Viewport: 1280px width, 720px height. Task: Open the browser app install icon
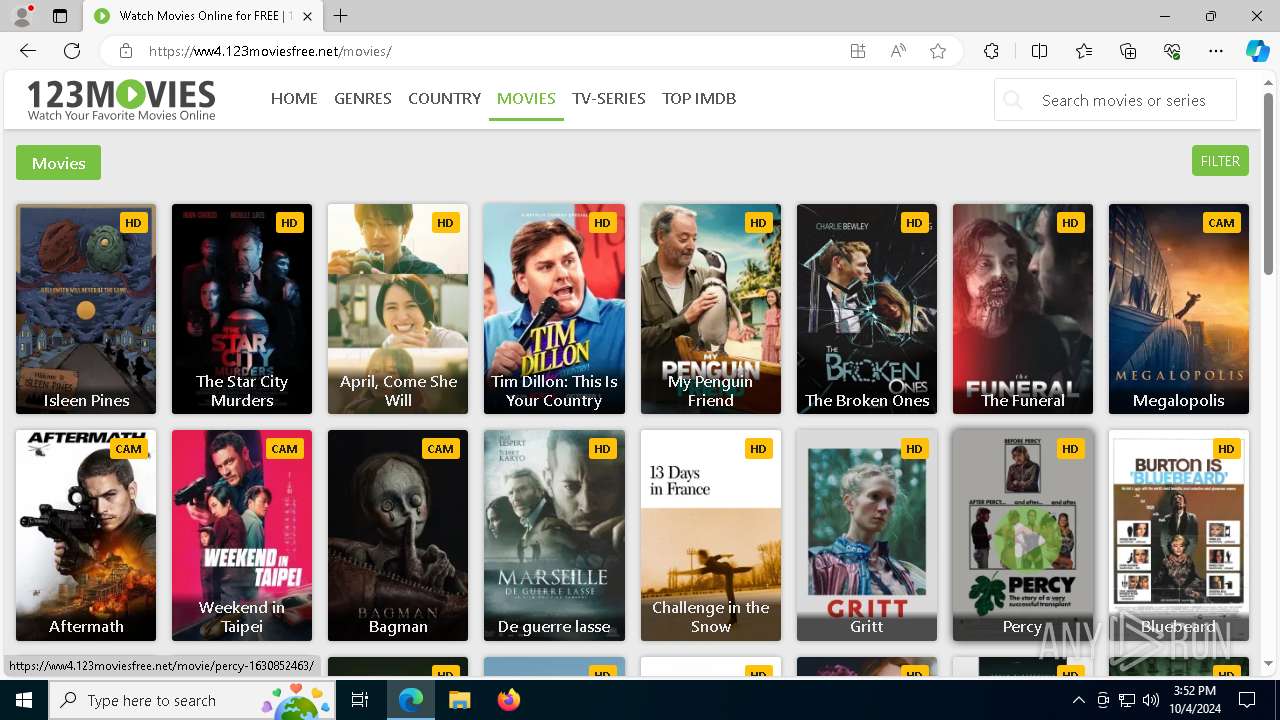pyautogui.click(x=858, y=51)
